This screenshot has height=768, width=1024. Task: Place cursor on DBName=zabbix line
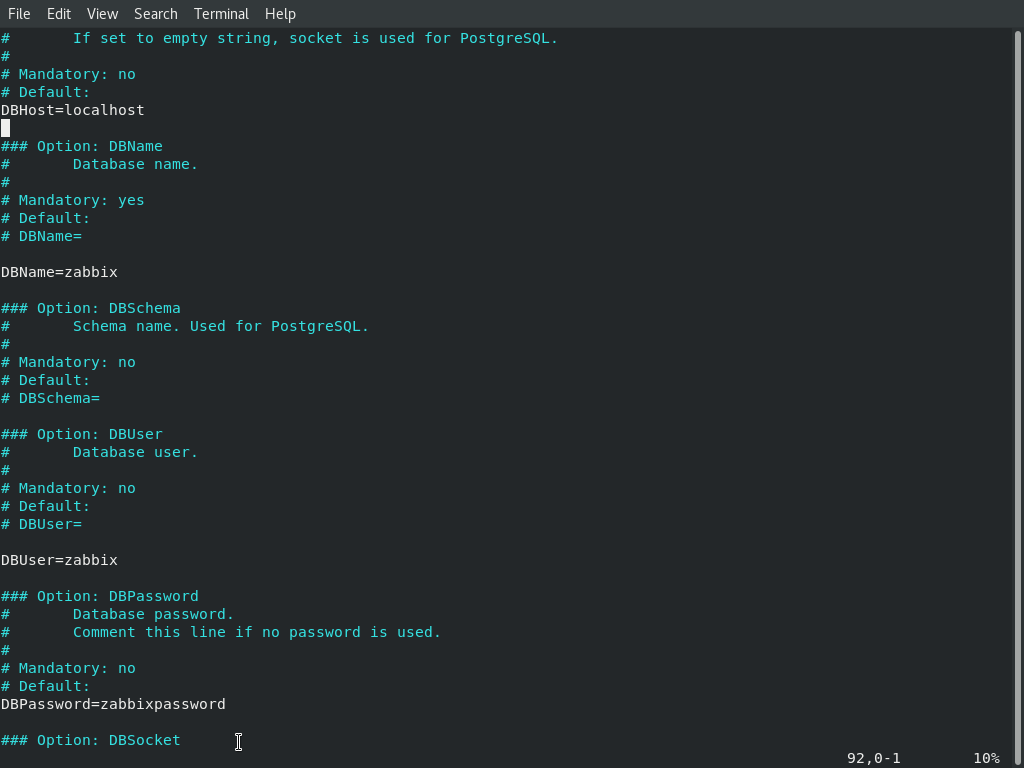click(59, 272)
